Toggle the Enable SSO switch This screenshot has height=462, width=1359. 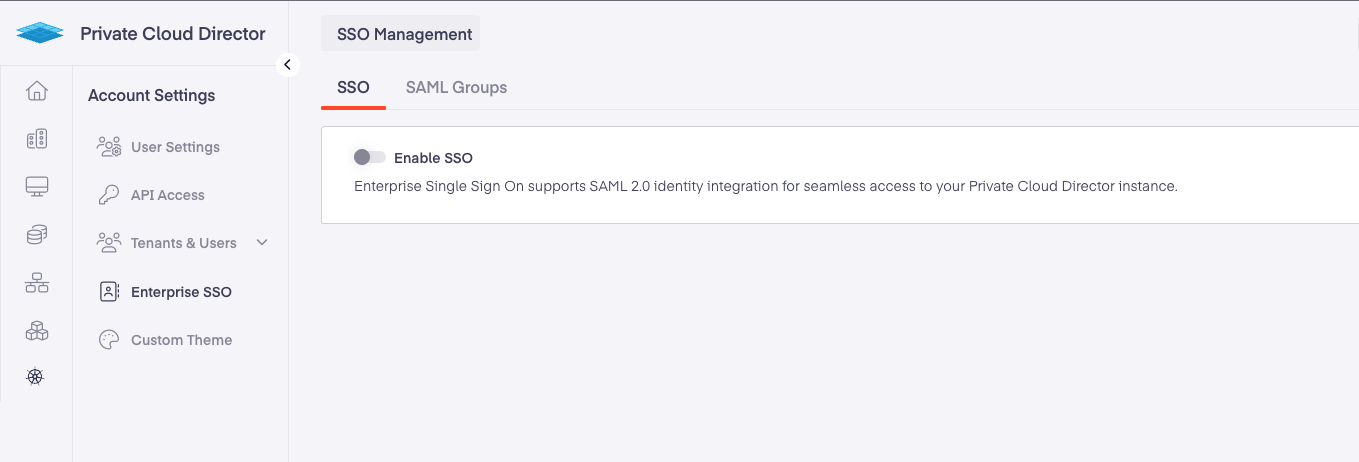point(369,157)
